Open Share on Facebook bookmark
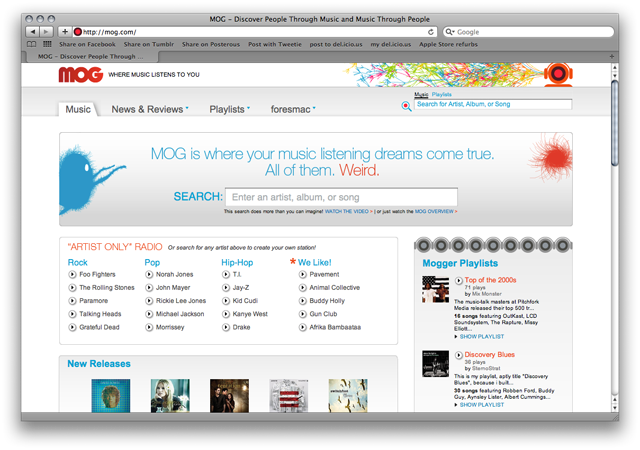 pos(87,44)
